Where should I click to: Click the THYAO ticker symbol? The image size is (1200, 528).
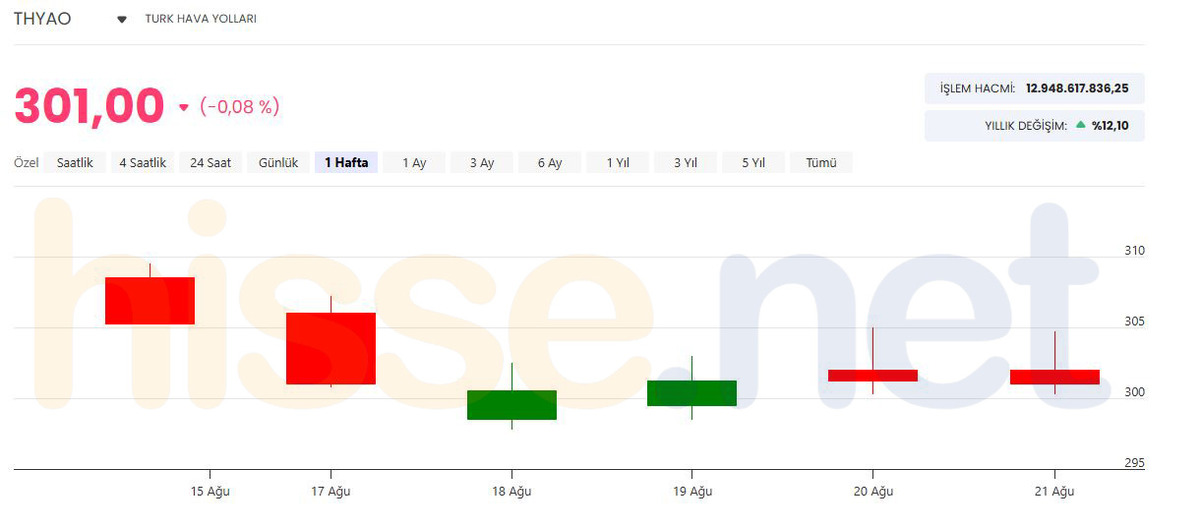click(42, 18)
